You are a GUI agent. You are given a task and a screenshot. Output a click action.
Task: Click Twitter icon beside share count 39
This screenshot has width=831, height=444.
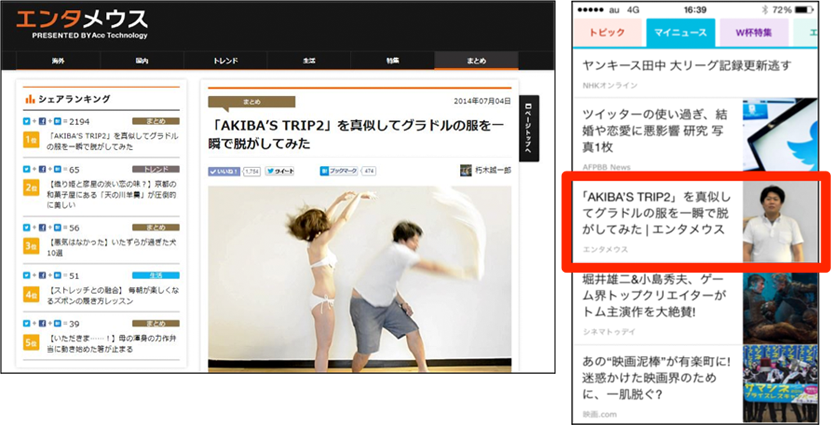click(26, 324)
